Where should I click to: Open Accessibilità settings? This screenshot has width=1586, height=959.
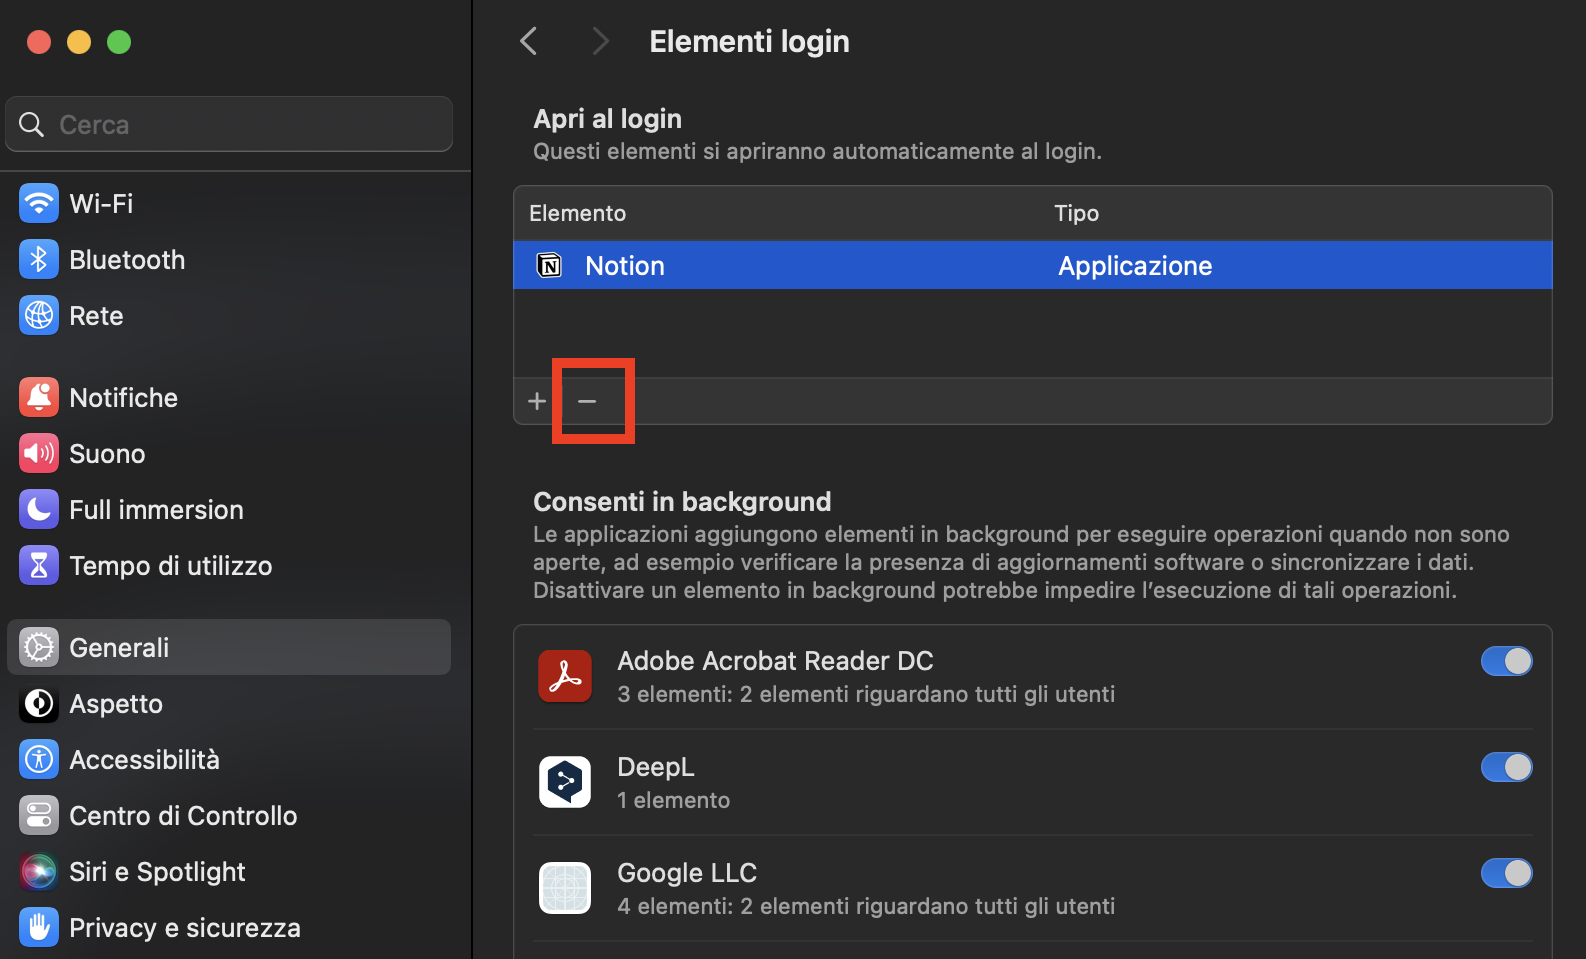coord(229,760)
